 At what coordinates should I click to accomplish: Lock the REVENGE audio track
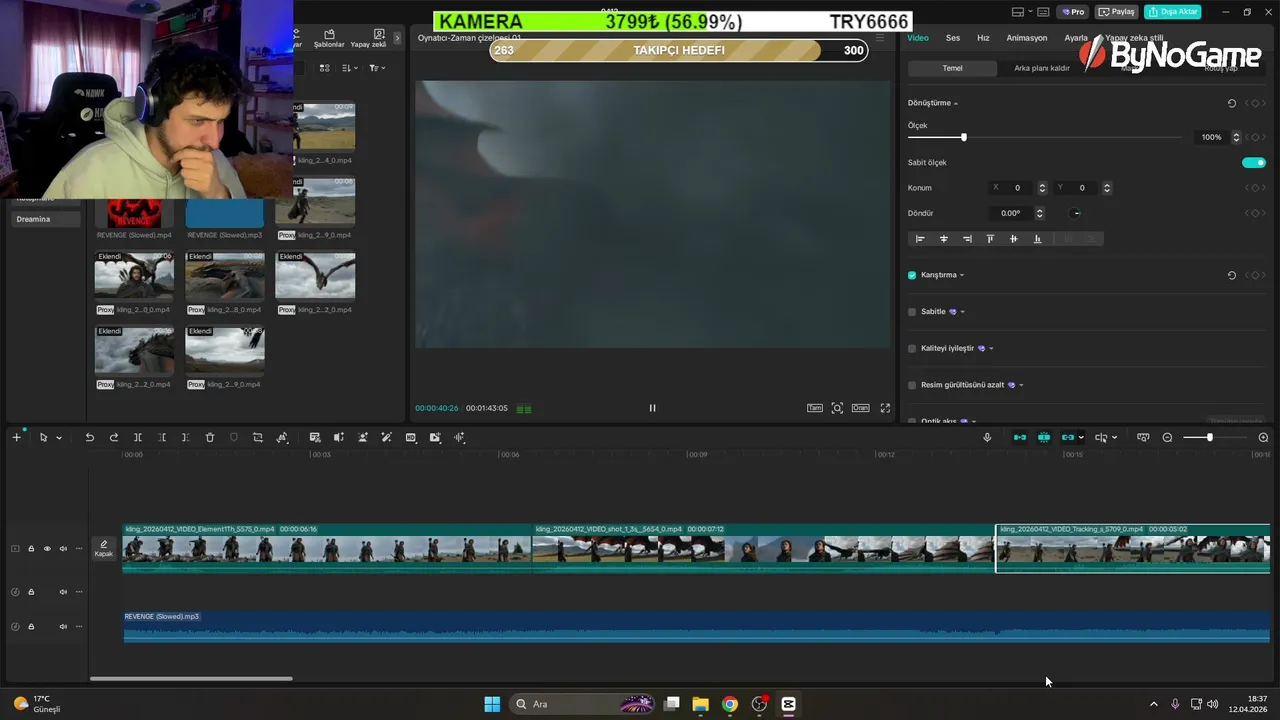click(x=31, y=627)
